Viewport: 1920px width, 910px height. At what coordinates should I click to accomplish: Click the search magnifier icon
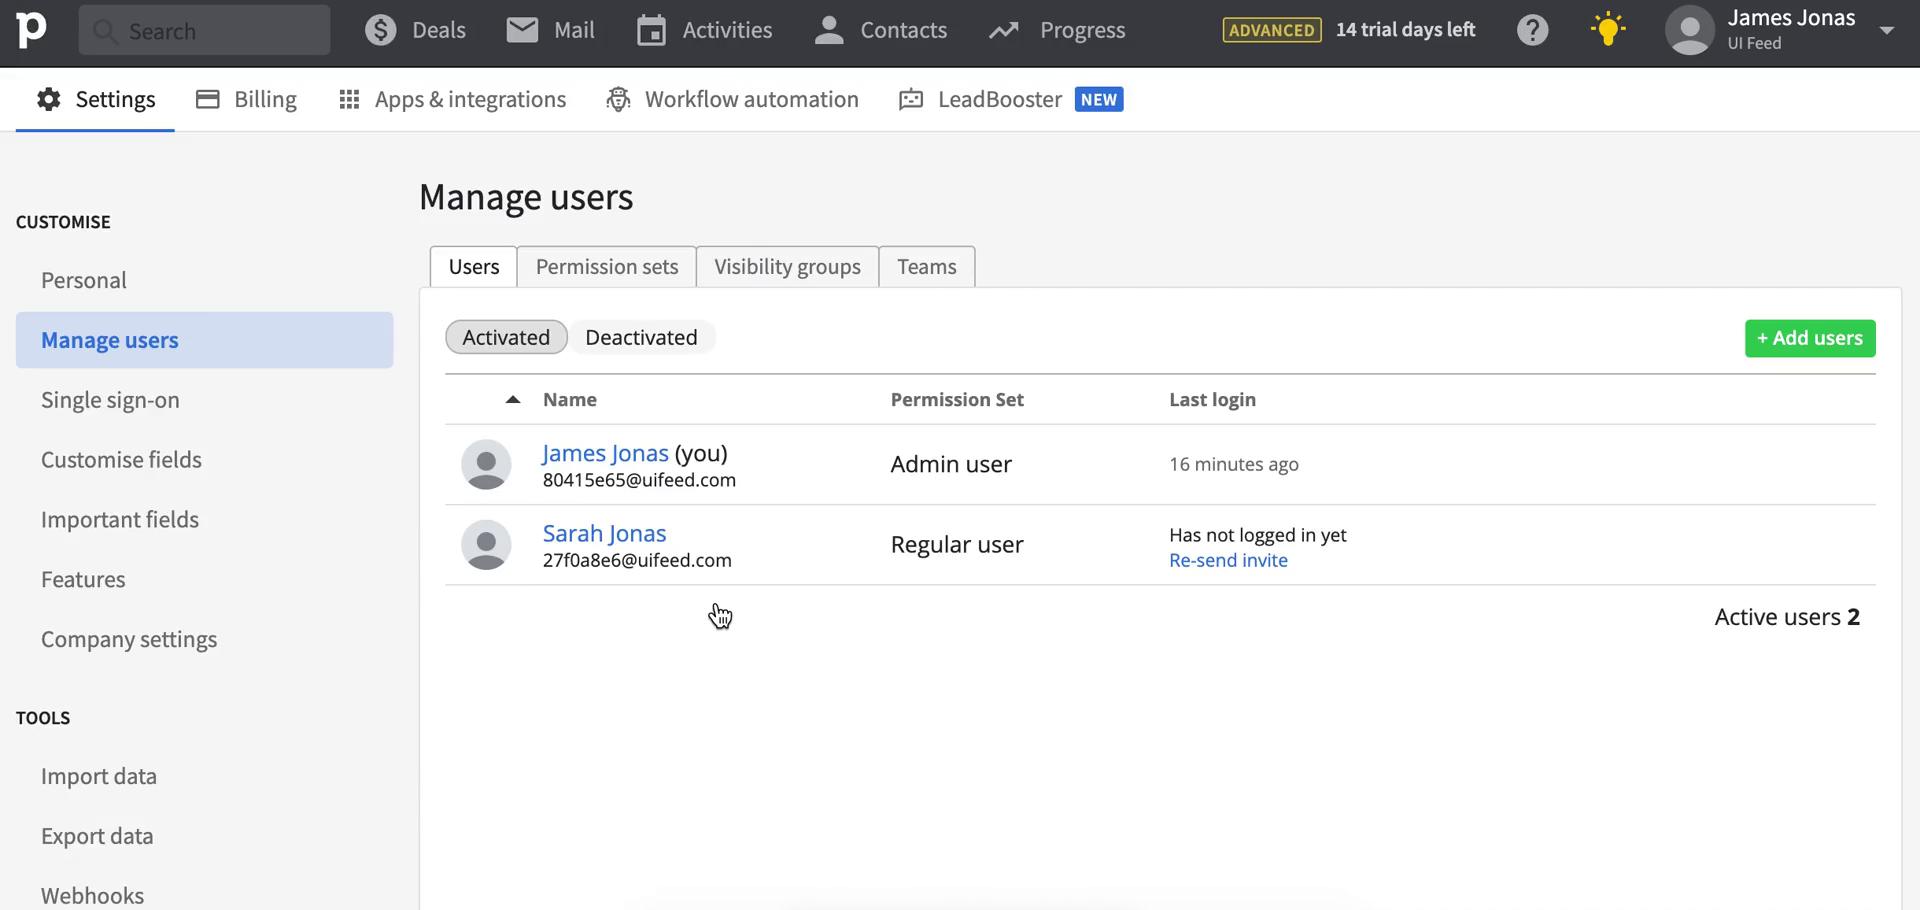click(105, 31)
